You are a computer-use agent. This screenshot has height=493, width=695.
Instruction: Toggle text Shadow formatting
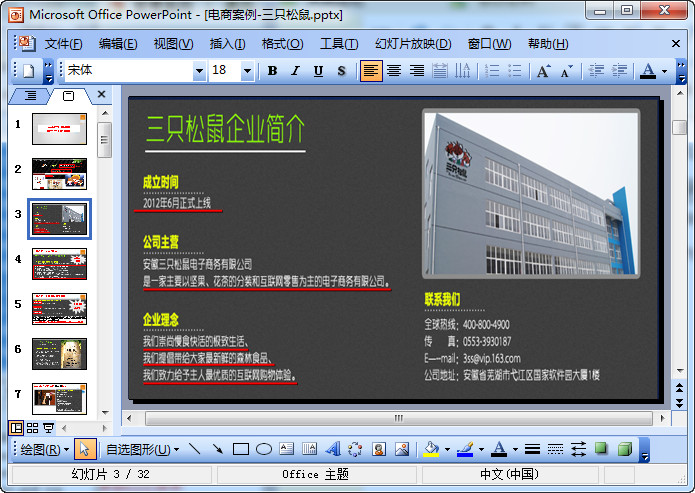click(341, 71)
